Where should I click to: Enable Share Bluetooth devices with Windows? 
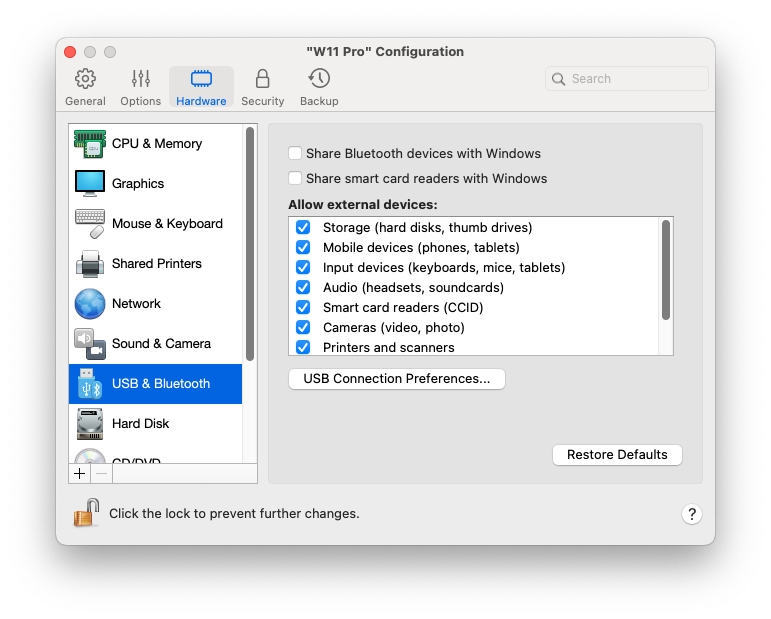tap(295, 154)
